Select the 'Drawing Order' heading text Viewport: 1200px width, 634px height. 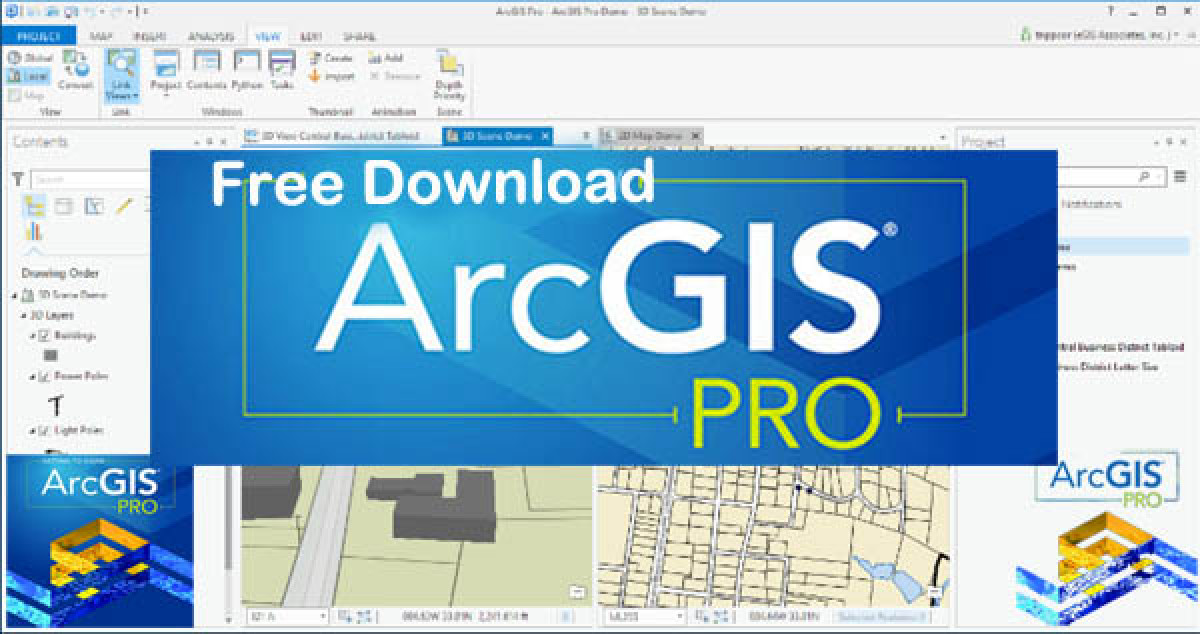click(60, 273)
